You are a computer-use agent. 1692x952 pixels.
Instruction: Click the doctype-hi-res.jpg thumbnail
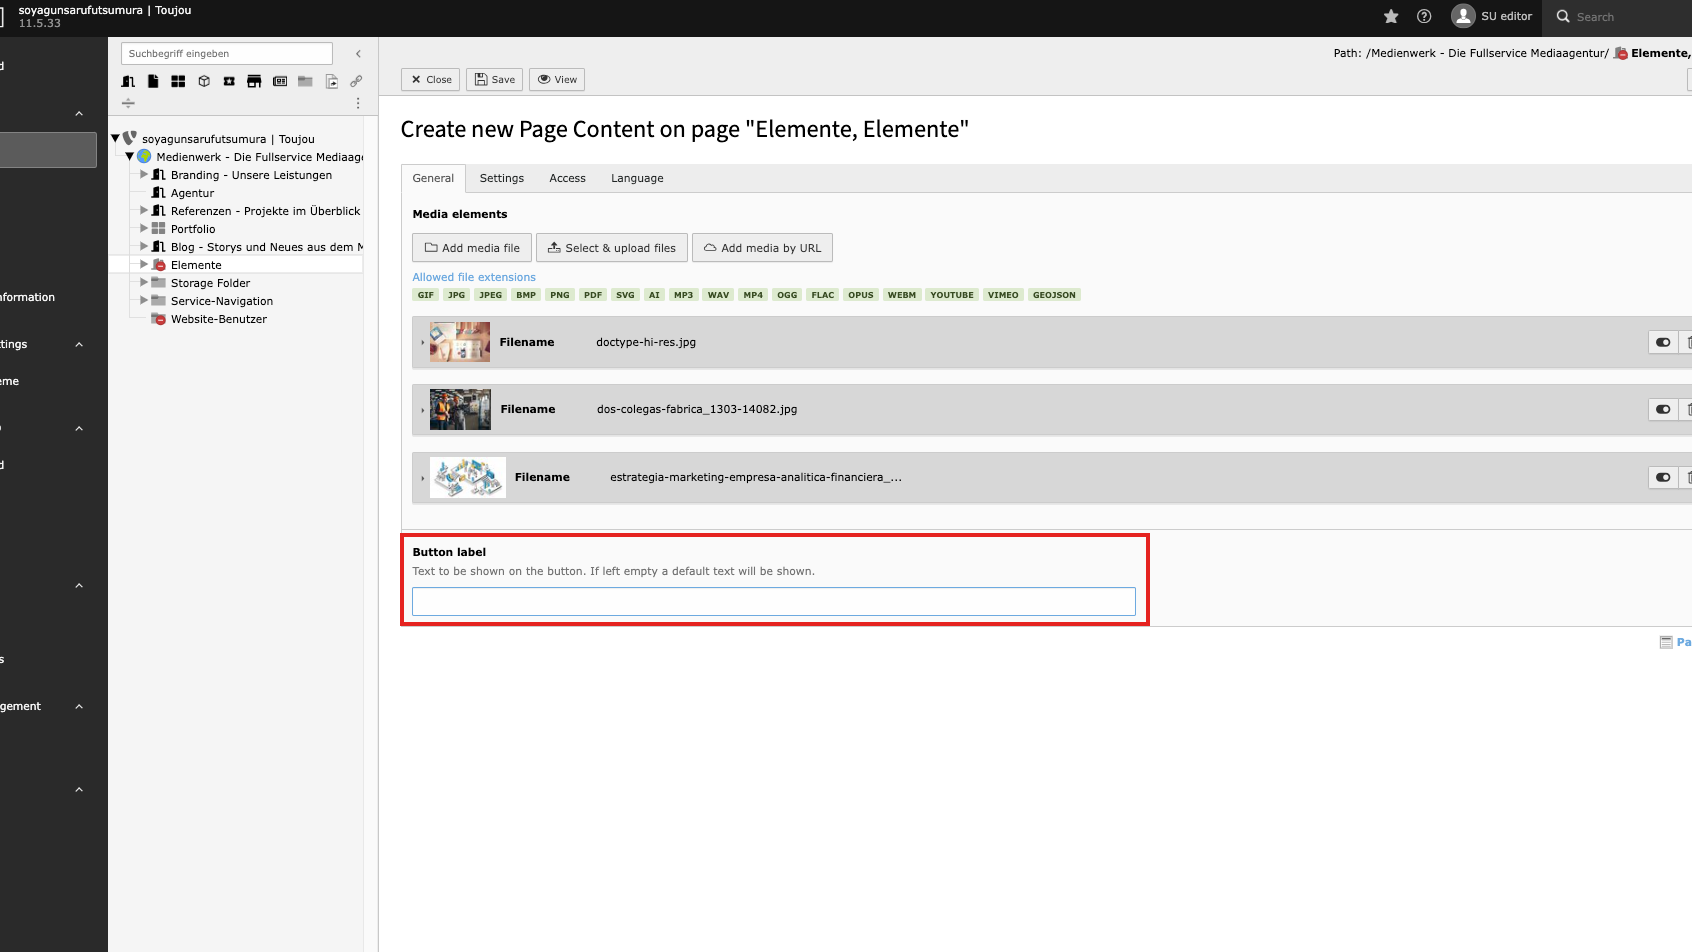460,342
